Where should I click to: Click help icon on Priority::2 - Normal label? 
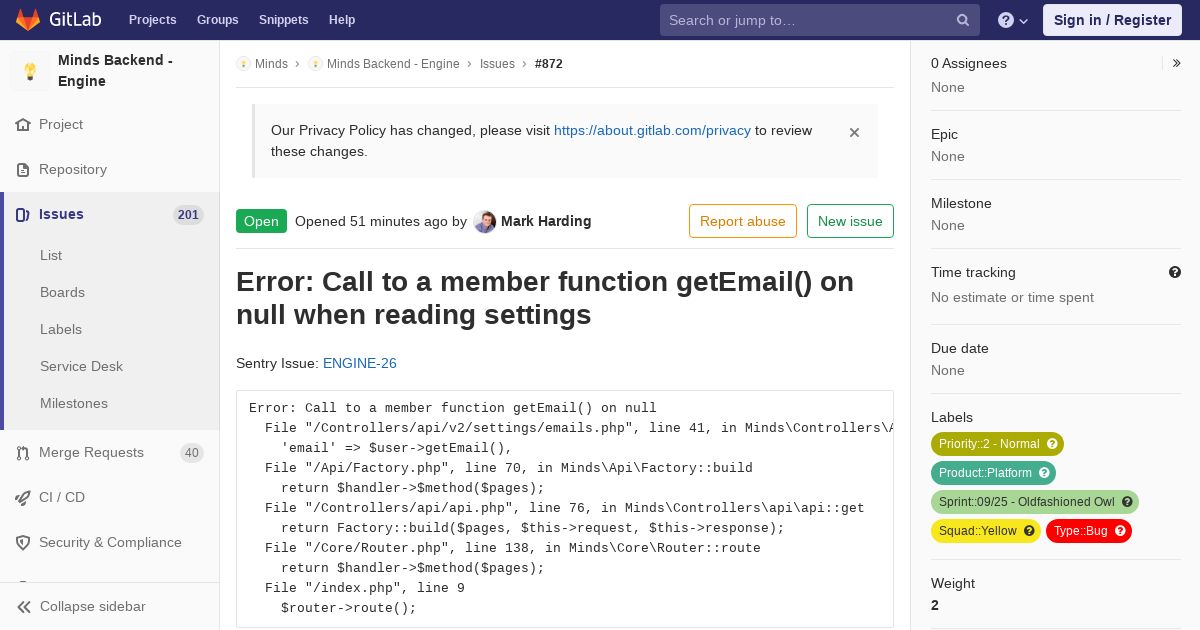(1052, 444)
